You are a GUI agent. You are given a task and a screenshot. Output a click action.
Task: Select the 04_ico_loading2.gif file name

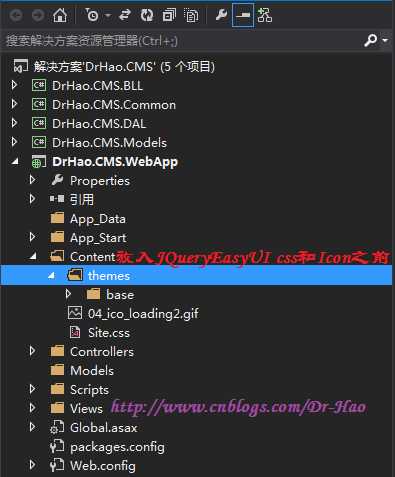[143, 314]
